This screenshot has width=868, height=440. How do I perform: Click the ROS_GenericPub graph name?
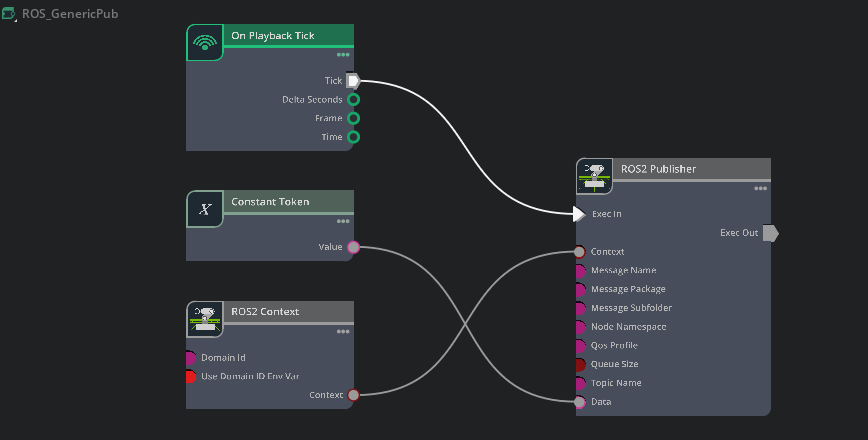70,14
